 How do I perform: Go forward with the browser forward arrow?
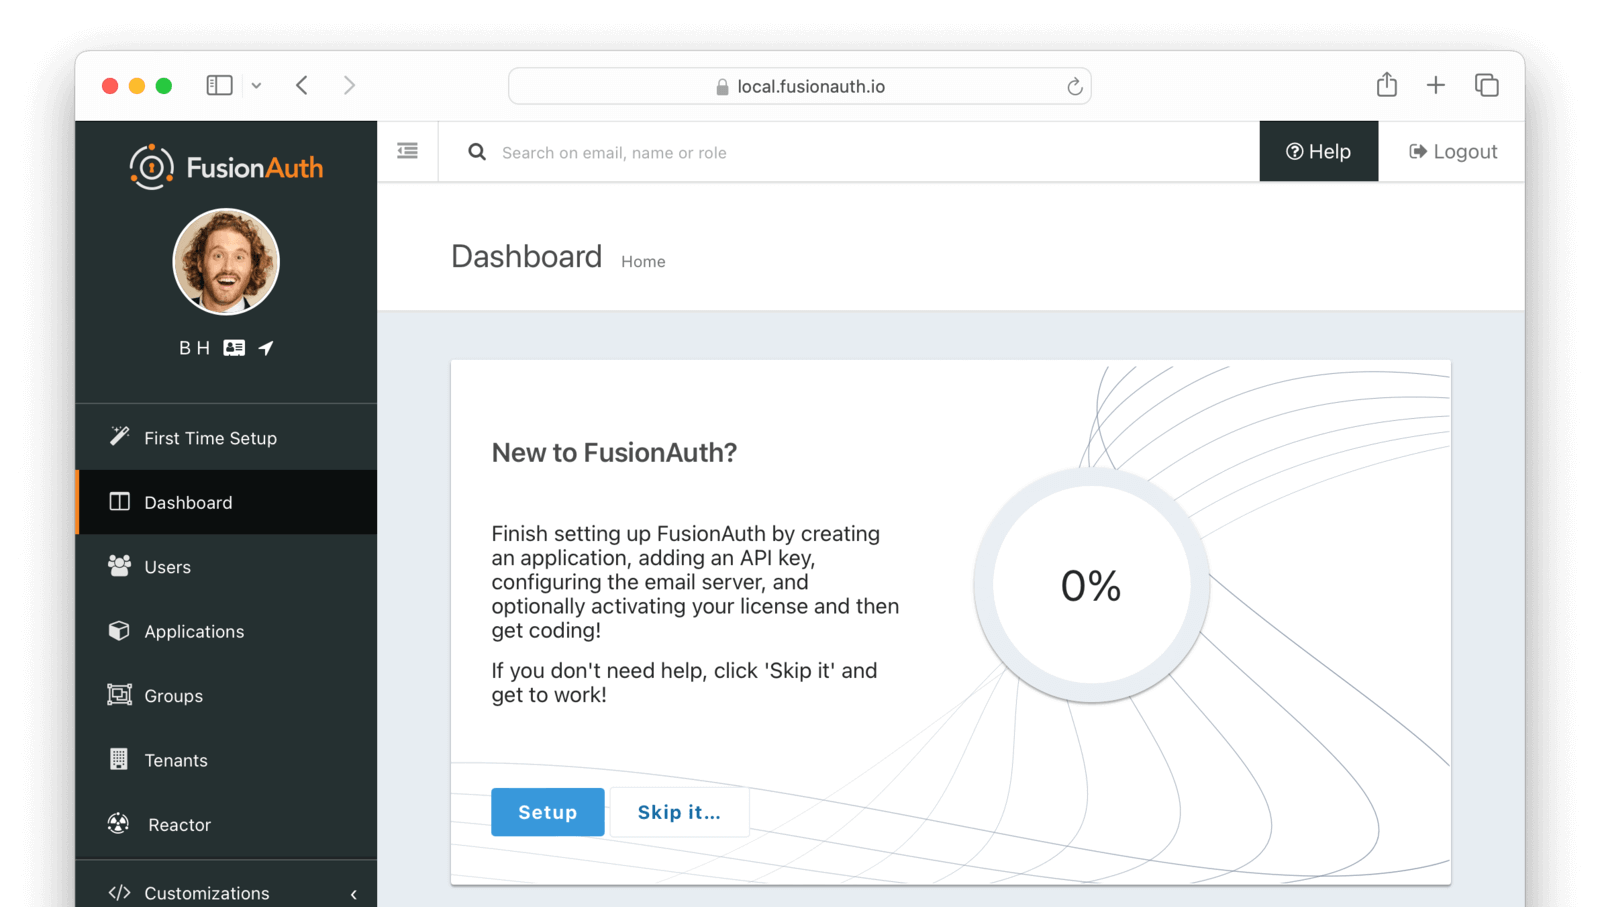pos(349,86)
